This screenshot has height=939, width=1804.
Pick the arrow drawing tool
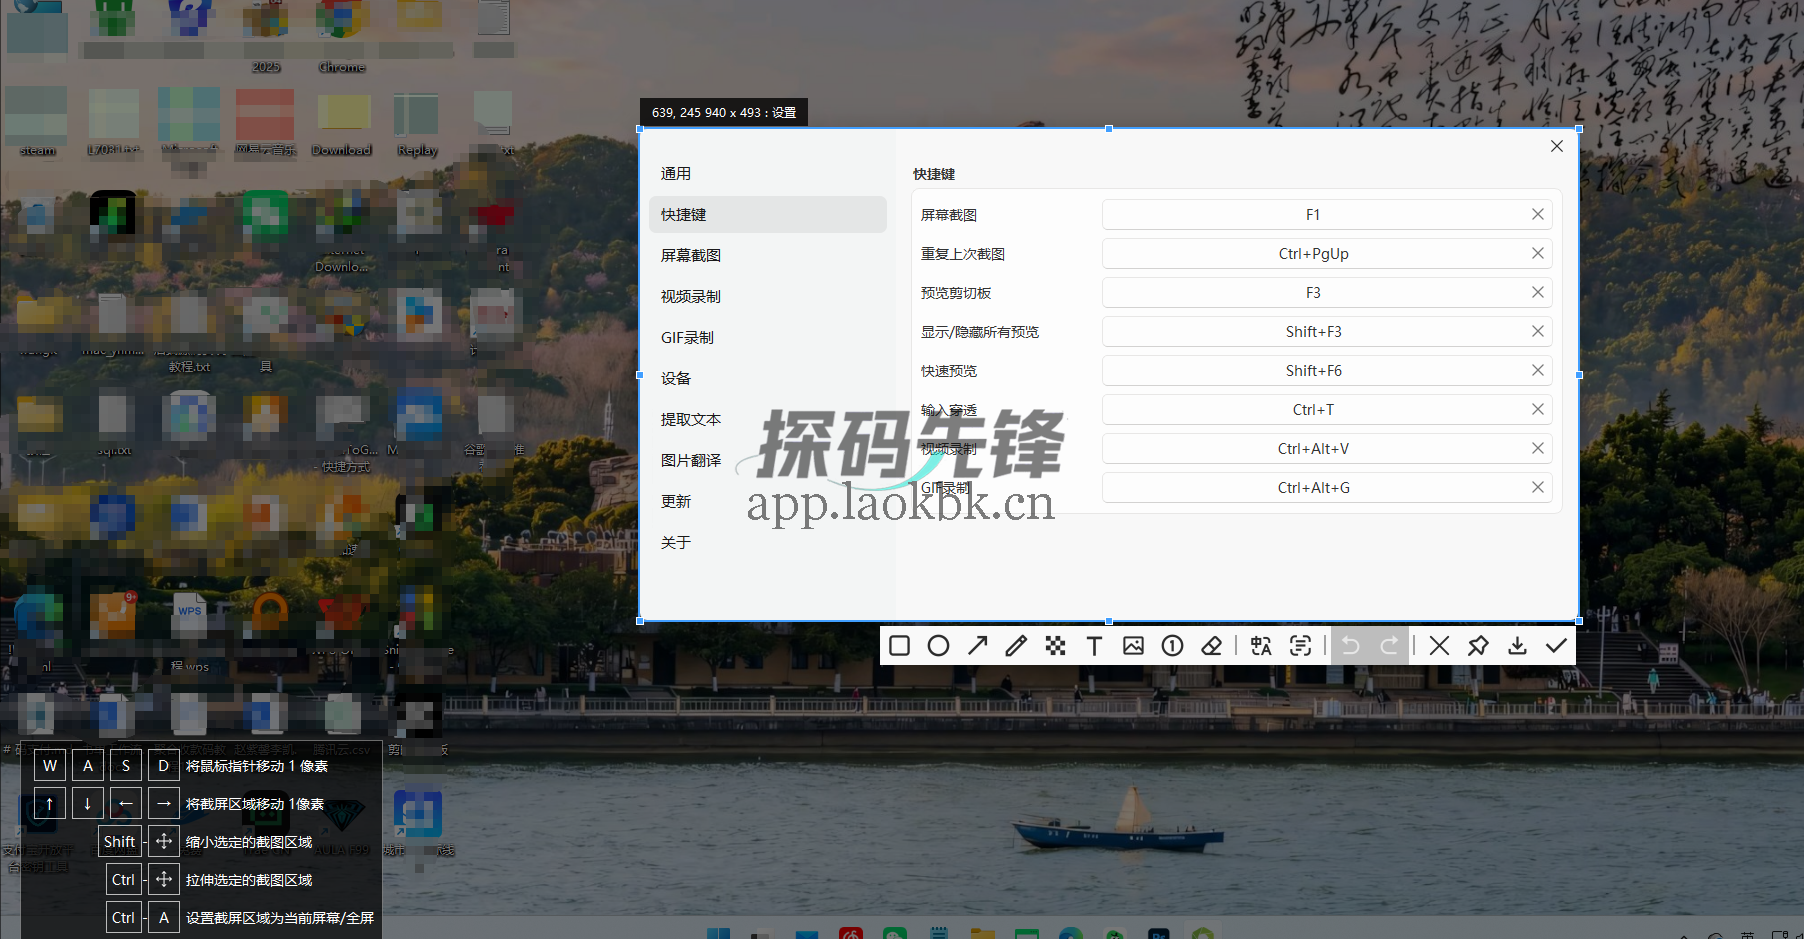tap(977, 645)
